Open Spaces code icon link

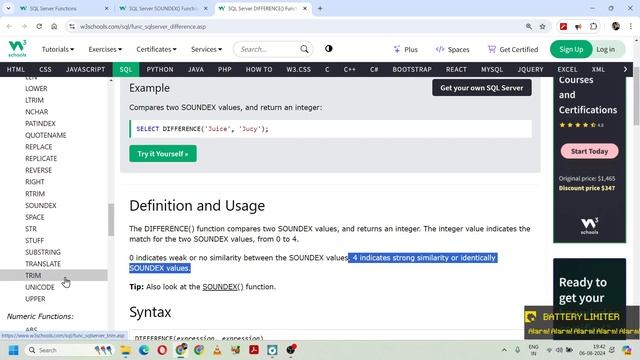[x=453, y=49]
